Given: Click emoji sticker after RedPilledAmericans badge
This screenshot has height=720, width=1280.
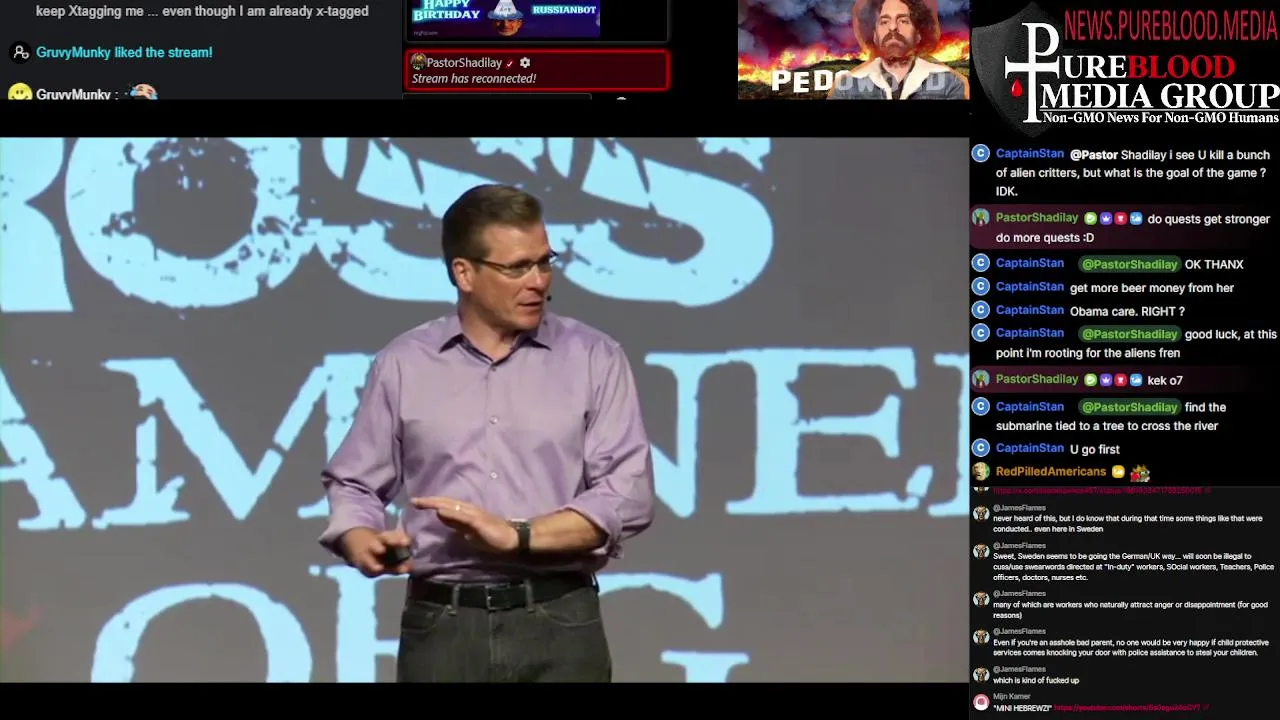Looking at the screenshot, I should click(x=1140, y=472).
